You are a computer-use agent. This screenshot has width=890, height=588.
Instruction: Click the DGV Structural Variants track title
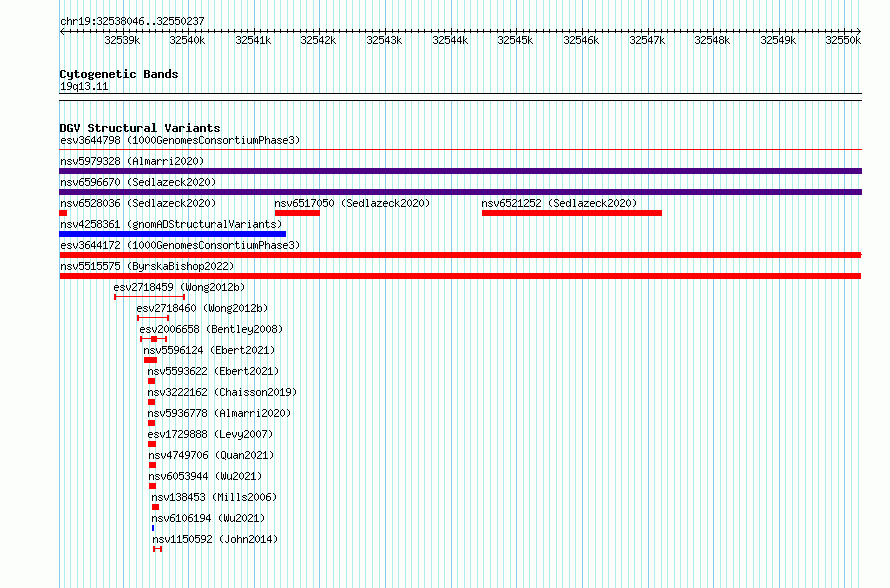point(140,128)
